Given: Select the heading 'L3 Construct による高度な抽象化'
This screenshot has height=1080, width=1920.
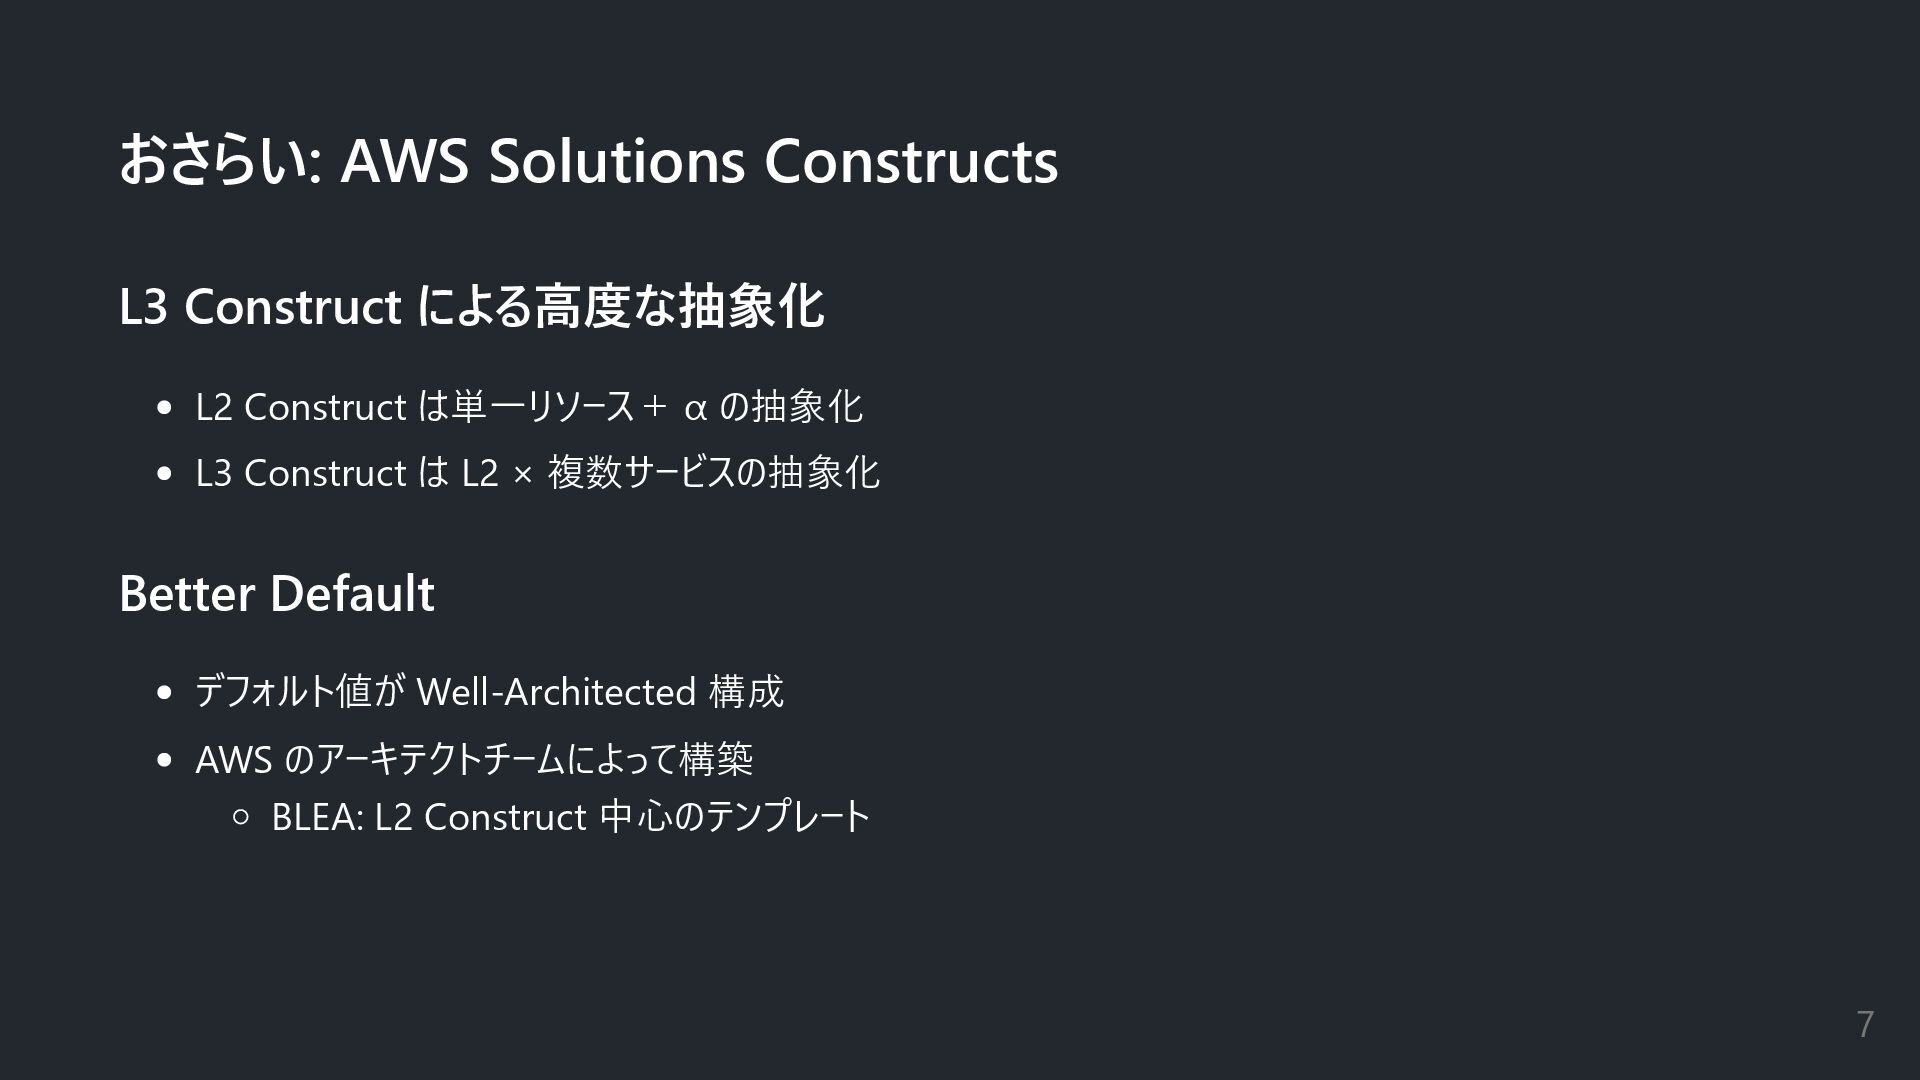Looking at the screenshot, I should pos(471,306).
